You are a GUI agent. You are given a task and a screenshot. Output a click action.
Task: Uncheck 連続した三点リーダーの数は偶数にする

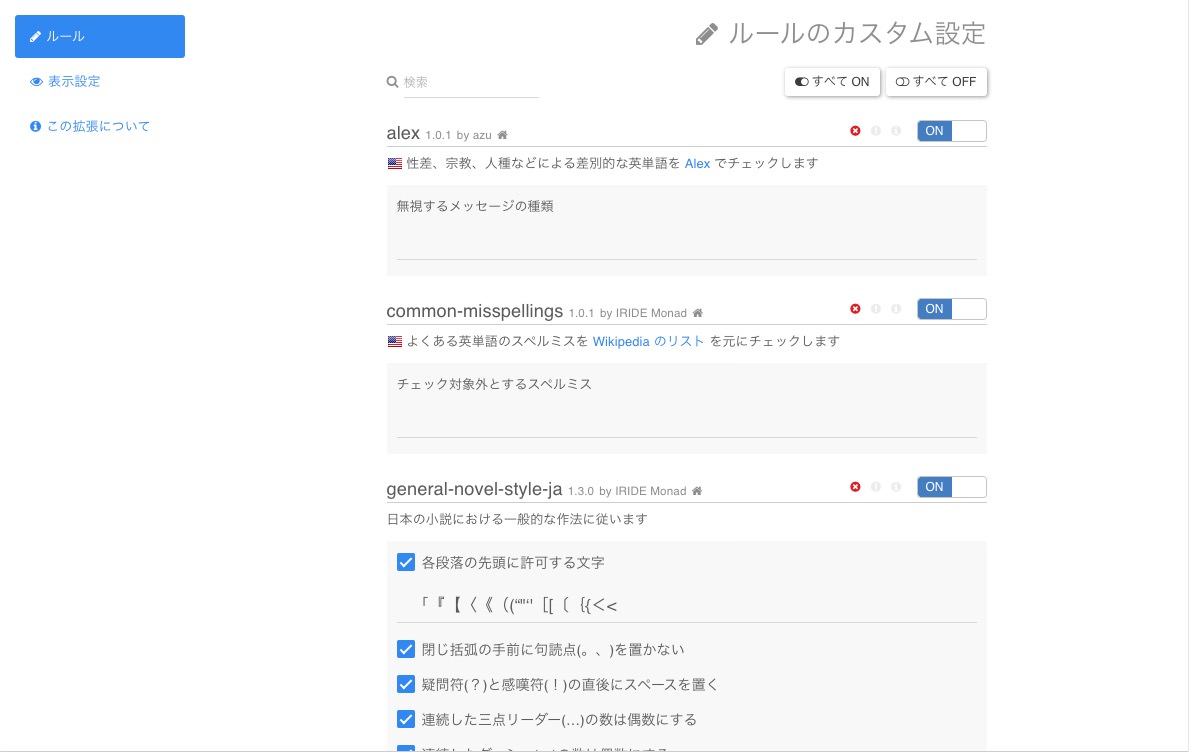point(406,719)
